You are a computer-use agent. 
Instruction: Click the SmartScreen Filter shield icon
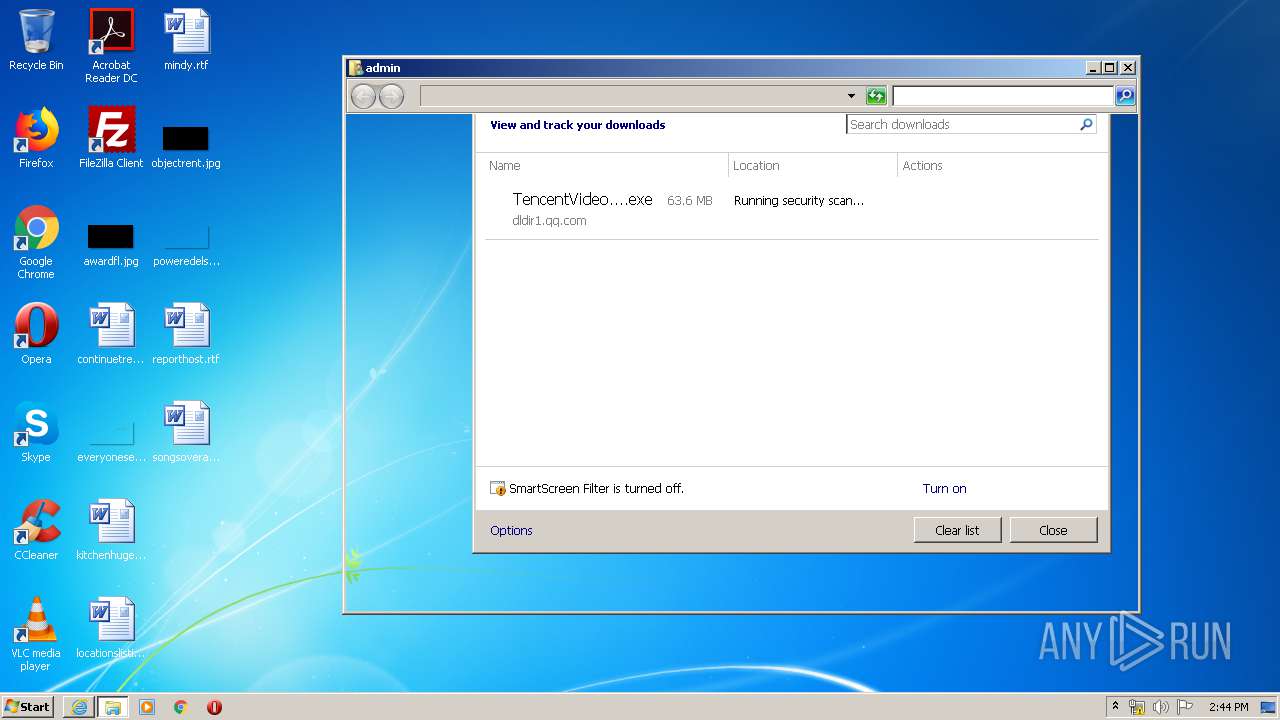pyautogui.click(x=498, y=489)
